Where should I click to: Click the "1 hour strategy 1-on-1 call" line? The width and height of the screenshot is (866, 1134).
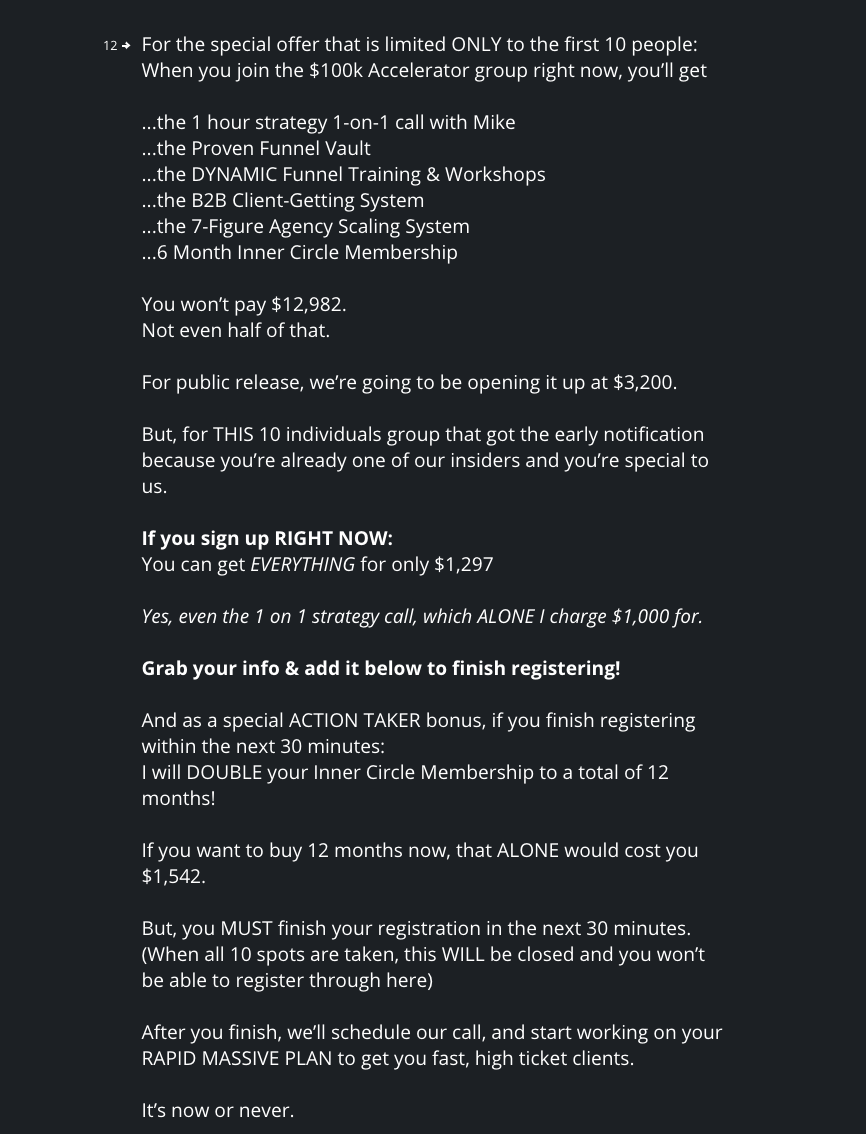[328, 123]
